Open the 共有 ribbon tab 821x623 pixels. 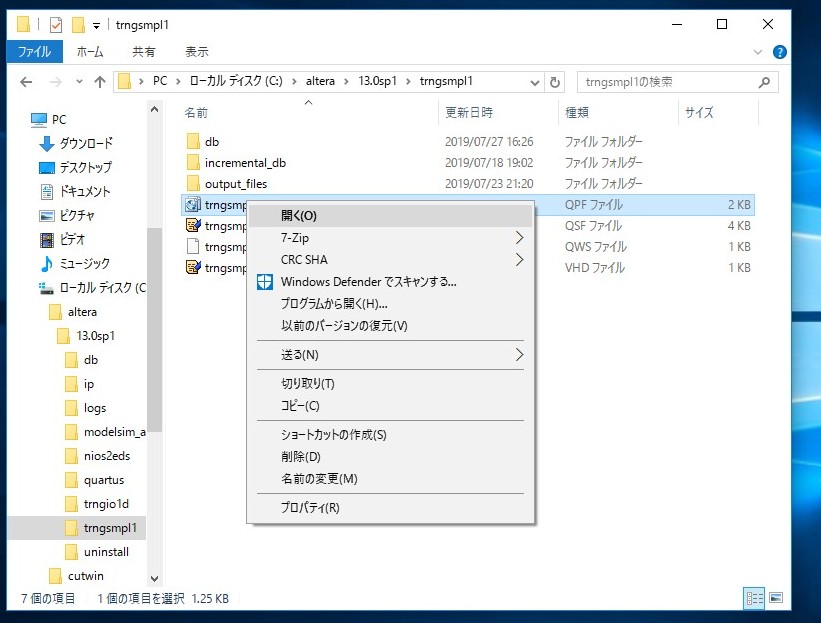(x=144, y=52)
